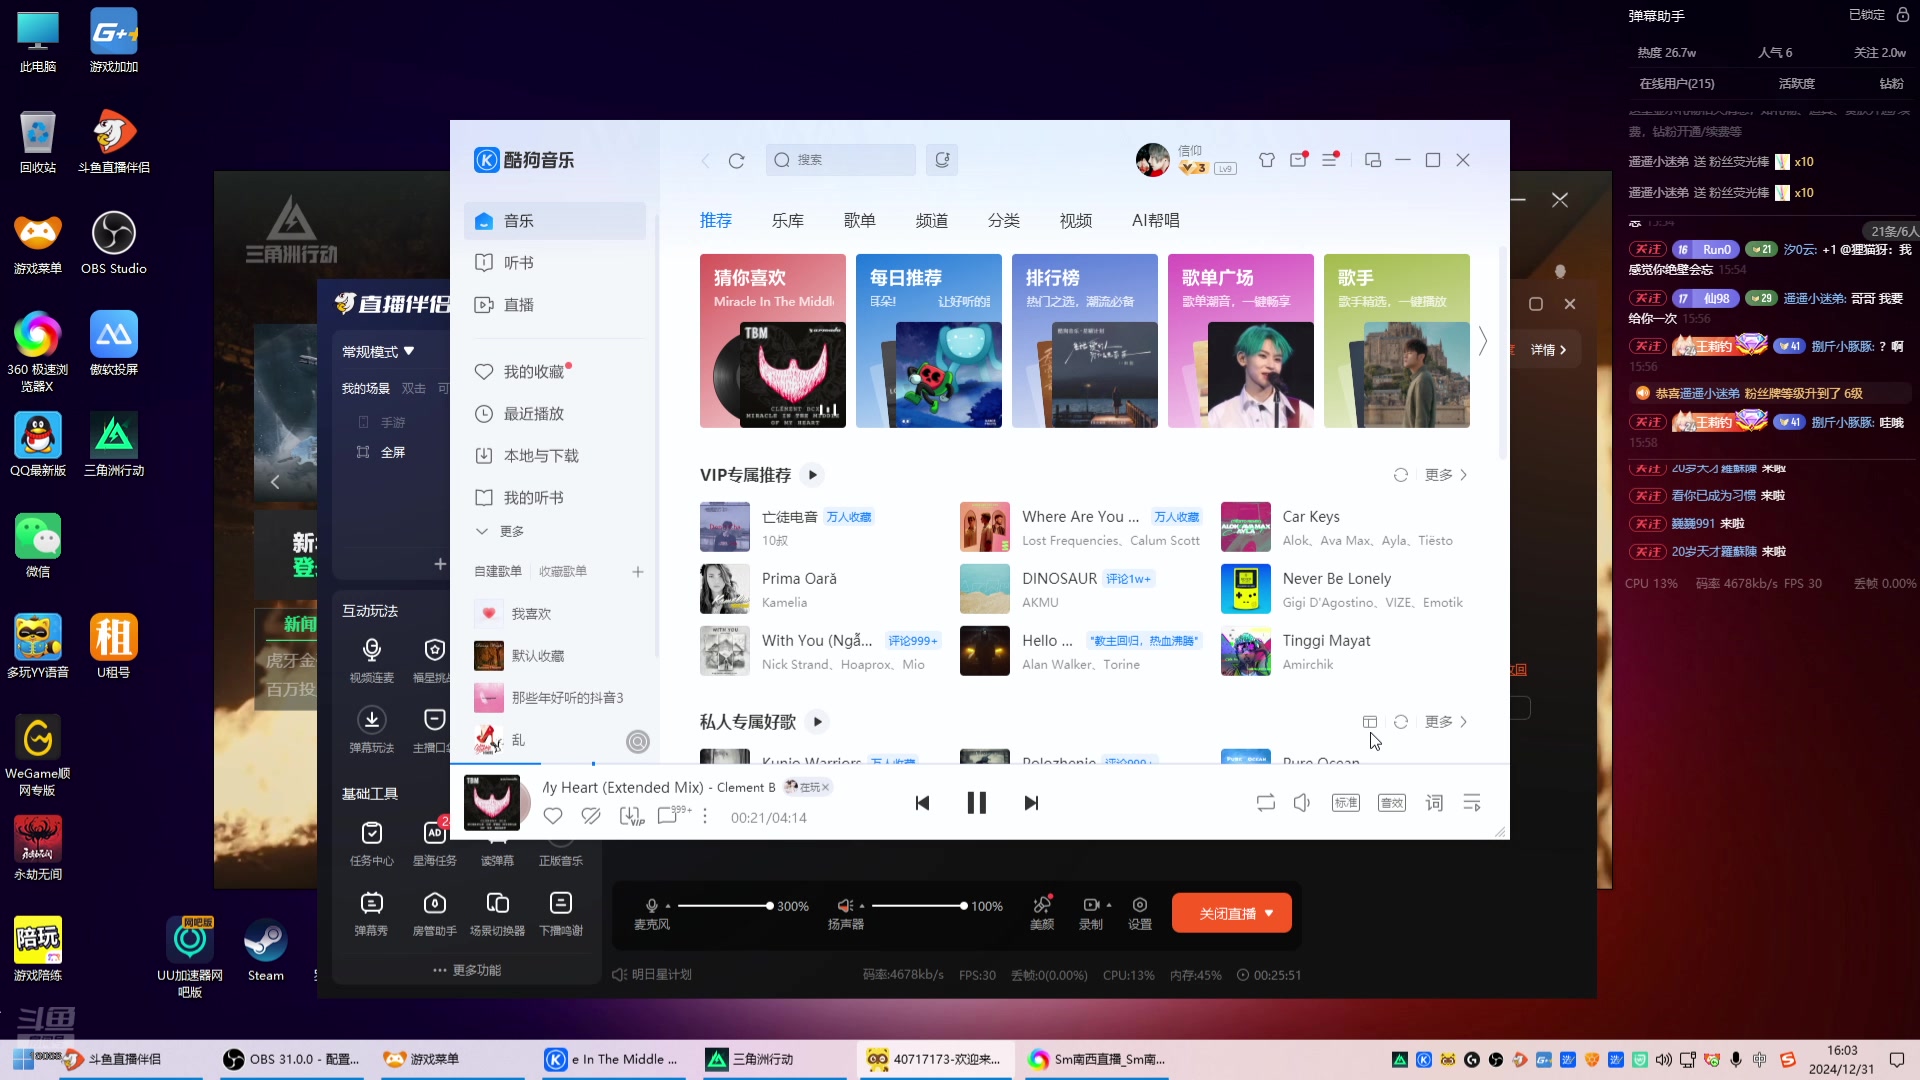Viewport: 1920px width, 1080px height.
Task: Switch layout view of 私人专属好歌 section
Action: pos(1370,722)
